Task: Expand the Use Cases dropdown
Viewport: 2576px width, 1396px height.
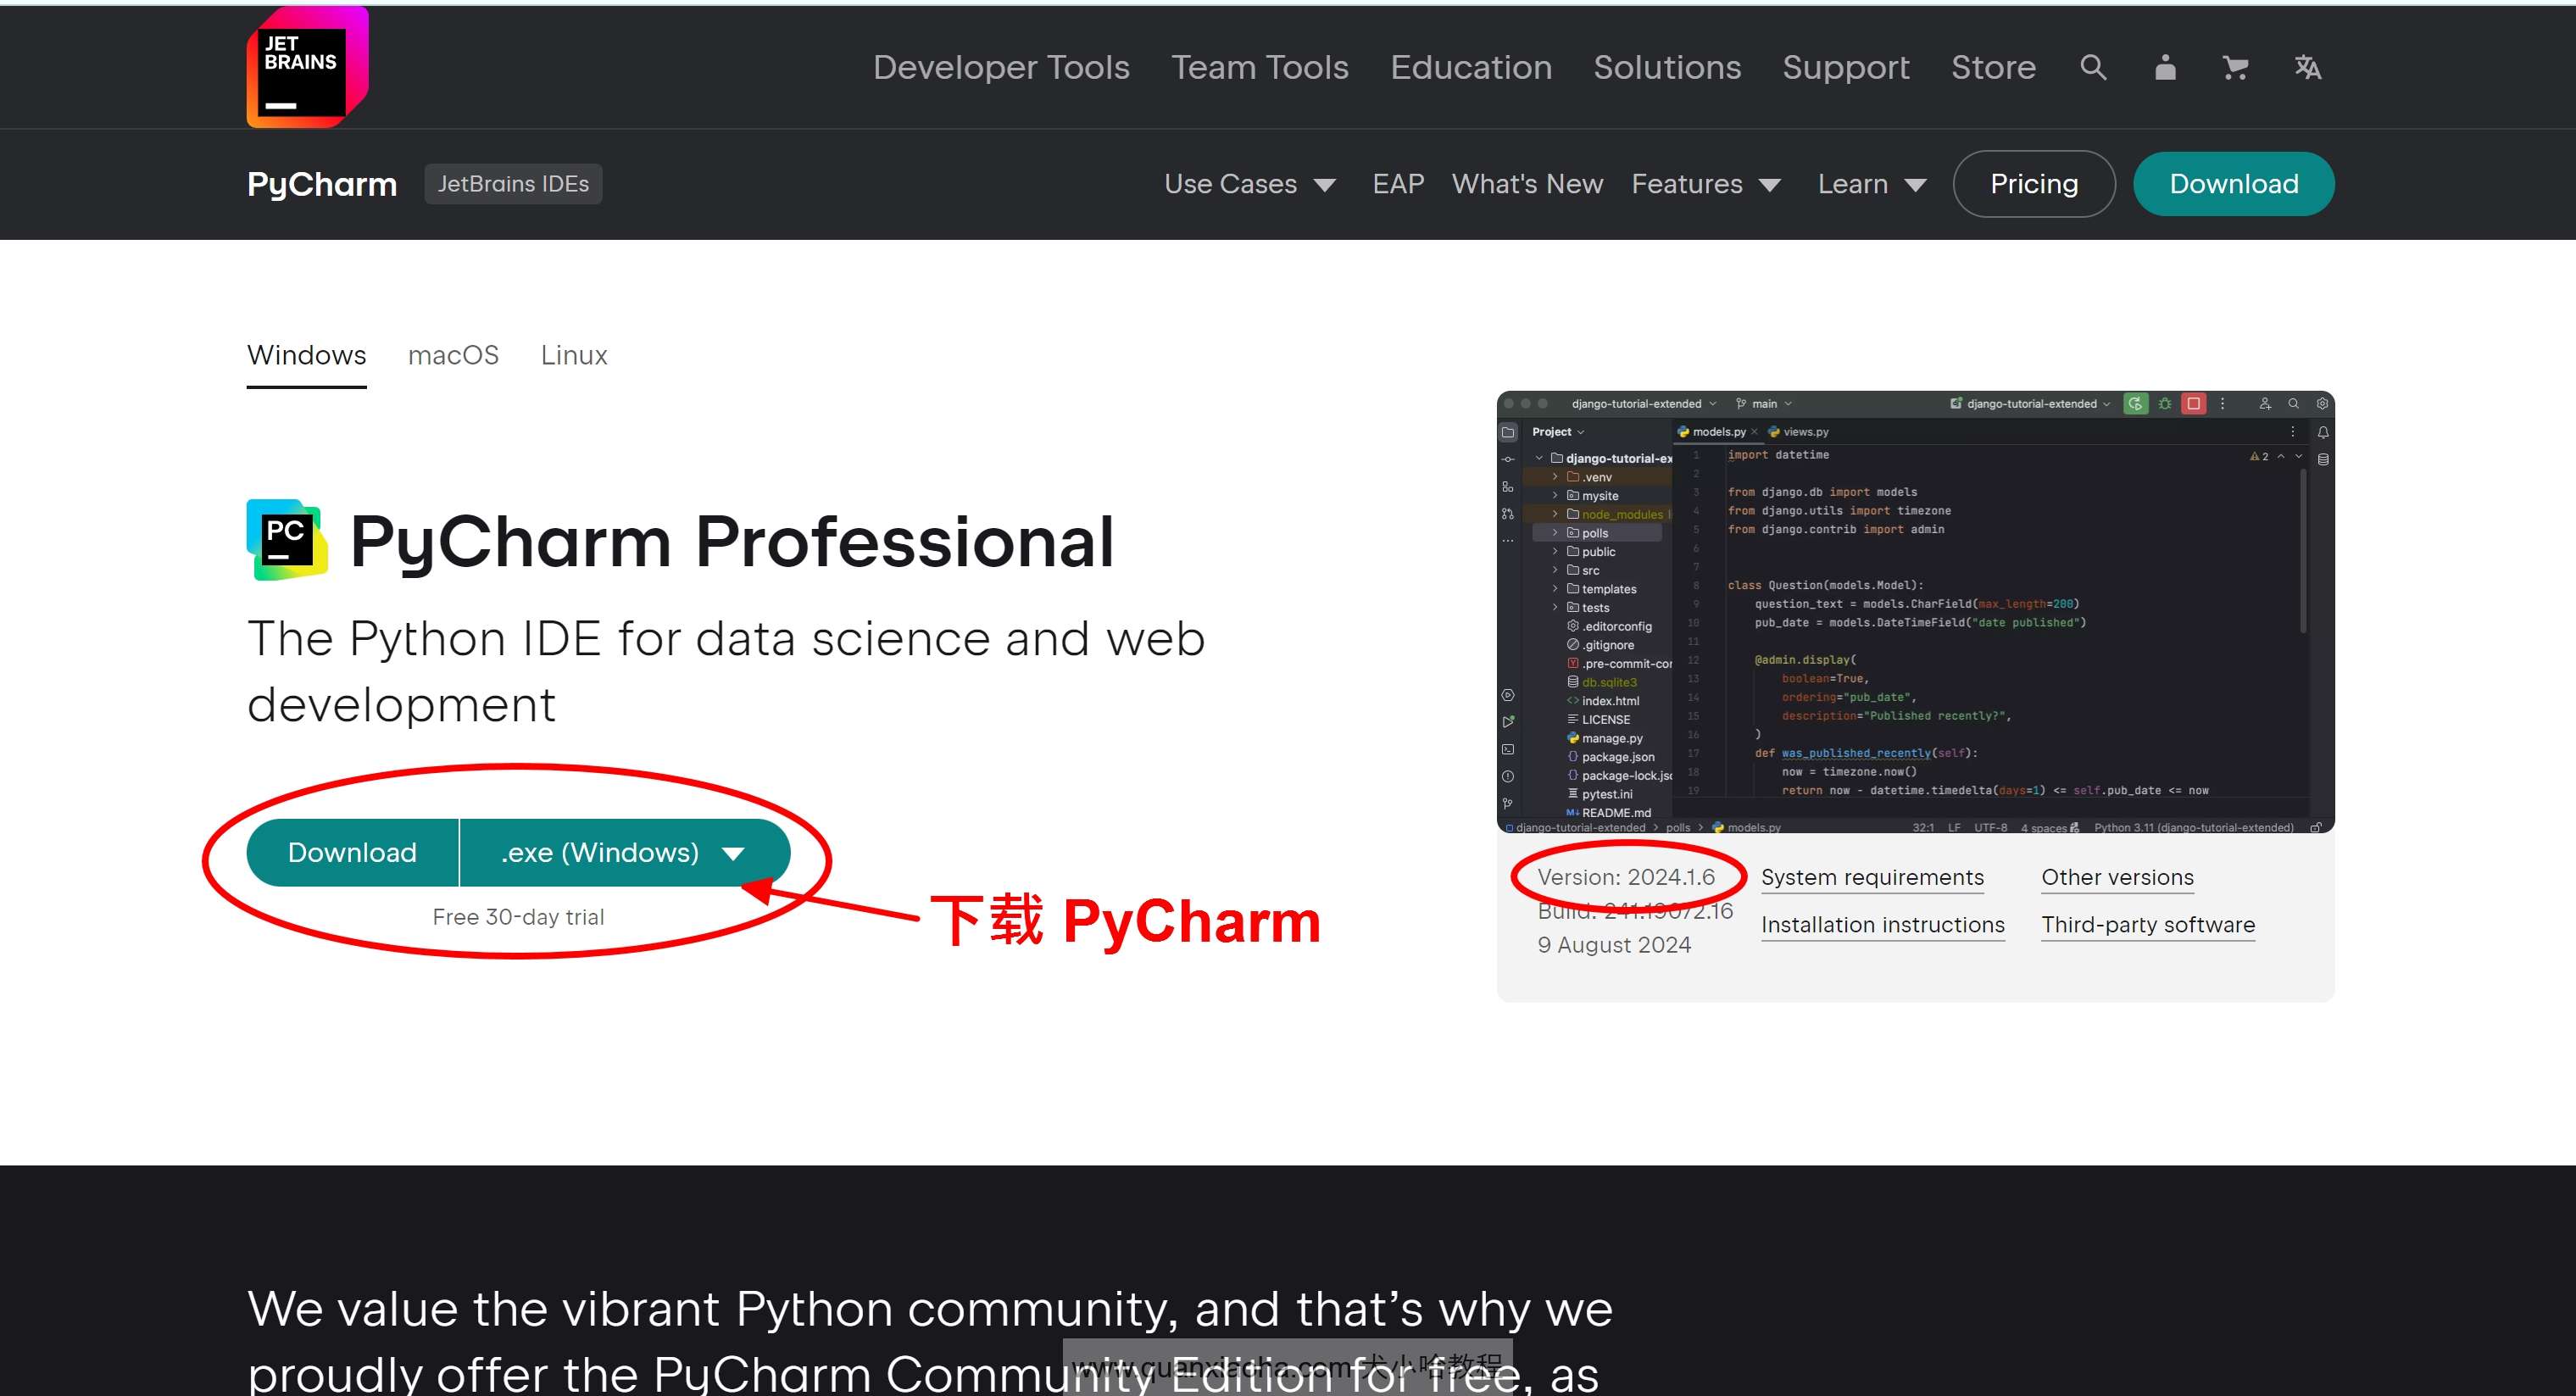Action: [1250, 184]
